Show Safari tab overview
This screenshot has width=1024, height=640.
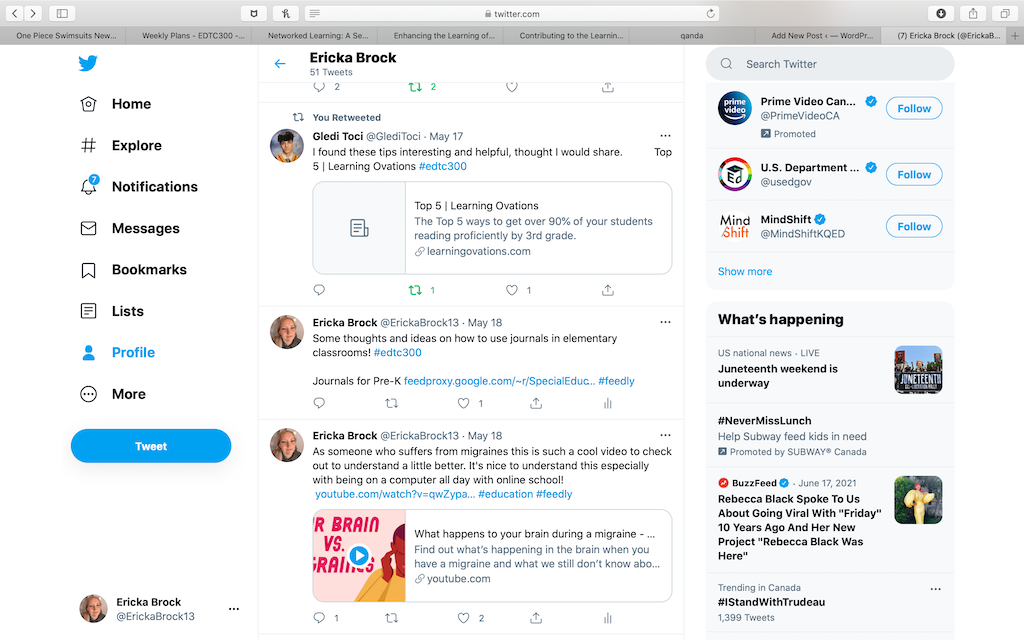tap(1005, 13)
